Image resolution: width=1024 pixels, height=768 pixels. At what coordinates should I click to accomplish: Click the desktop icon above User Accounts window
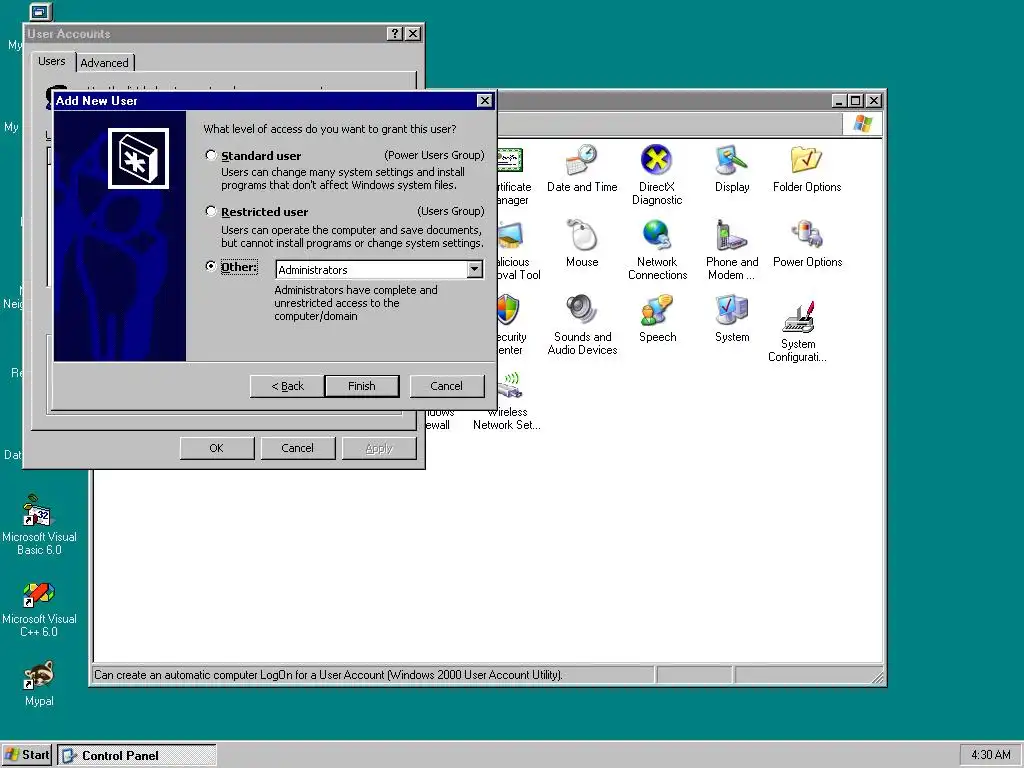pos(40,11)
